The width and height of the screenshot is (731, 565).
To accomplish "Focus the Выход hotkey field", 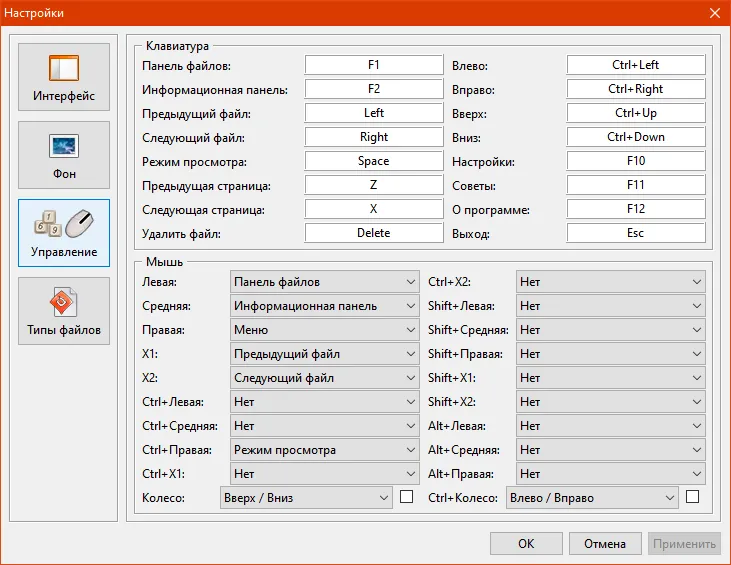I will click(636, 233).
